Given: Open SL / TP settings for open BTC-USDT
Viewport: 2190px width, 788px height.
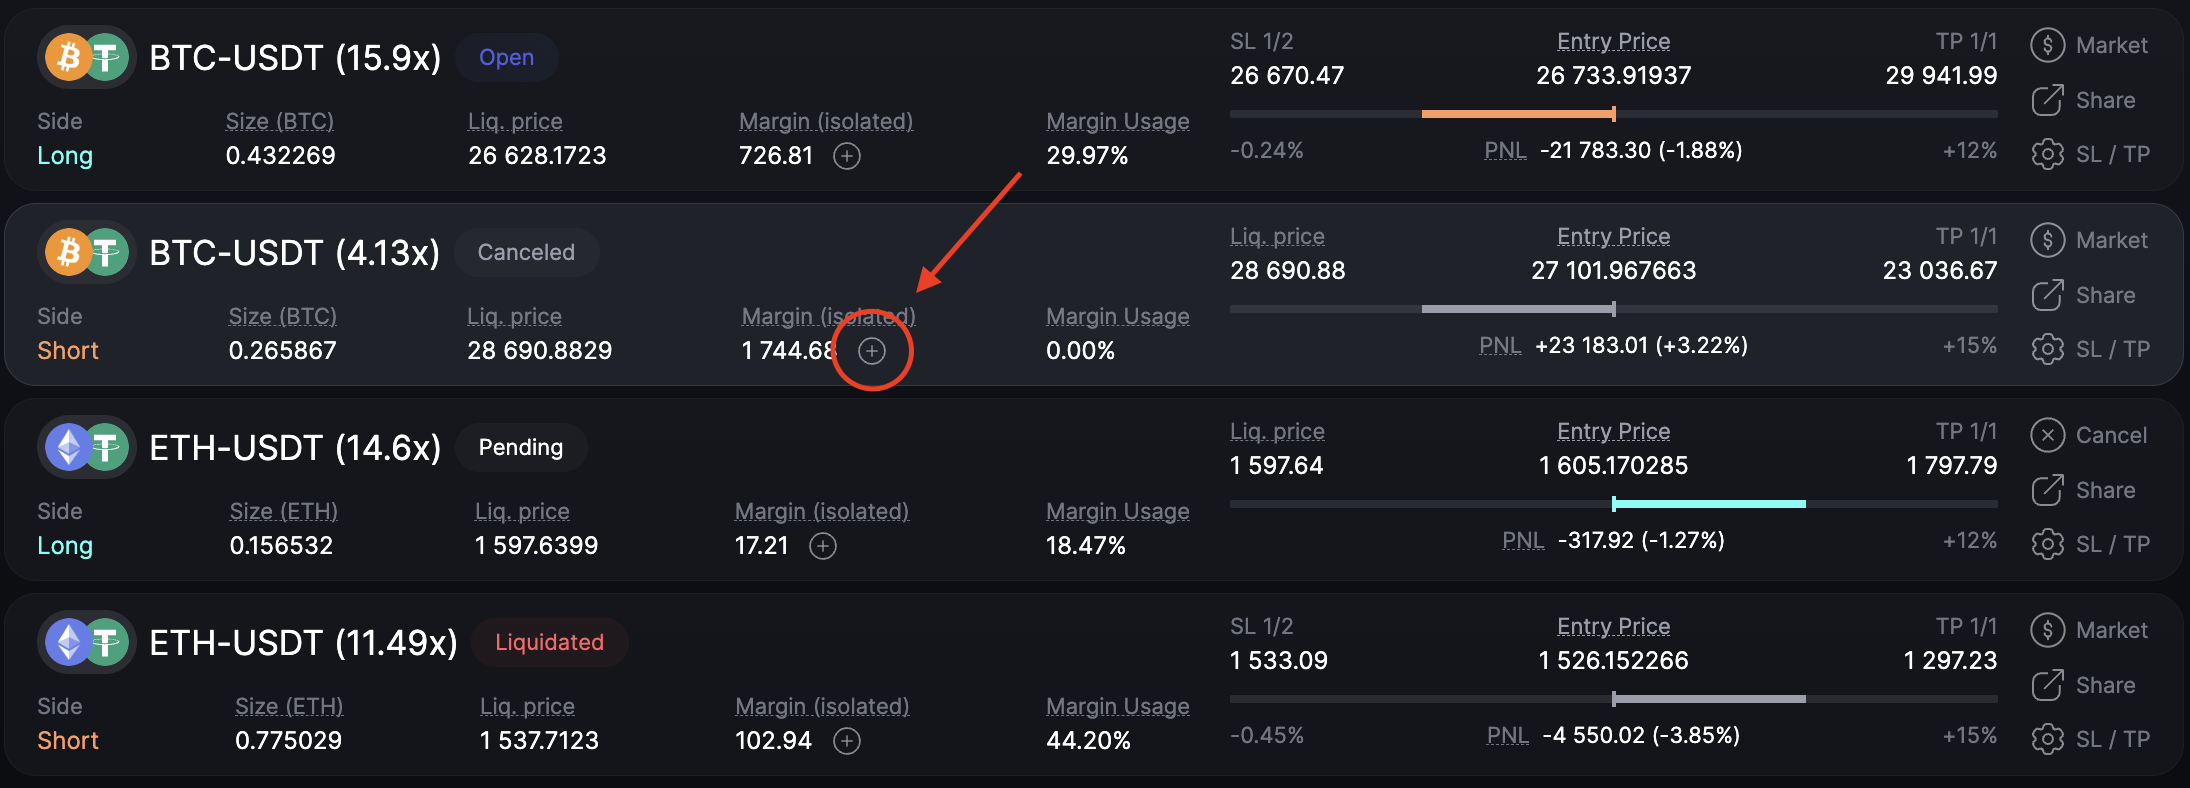Looking at the screenshot, I should point(2091,154).
